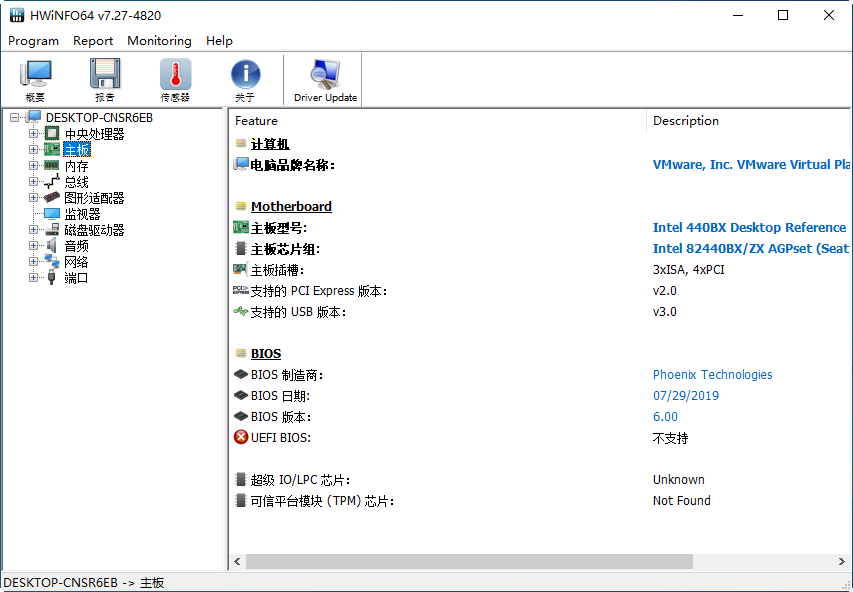Click the Unknown super IO value
The height and width of the screenshot is (592, 853).
click(x=678, y=479)
